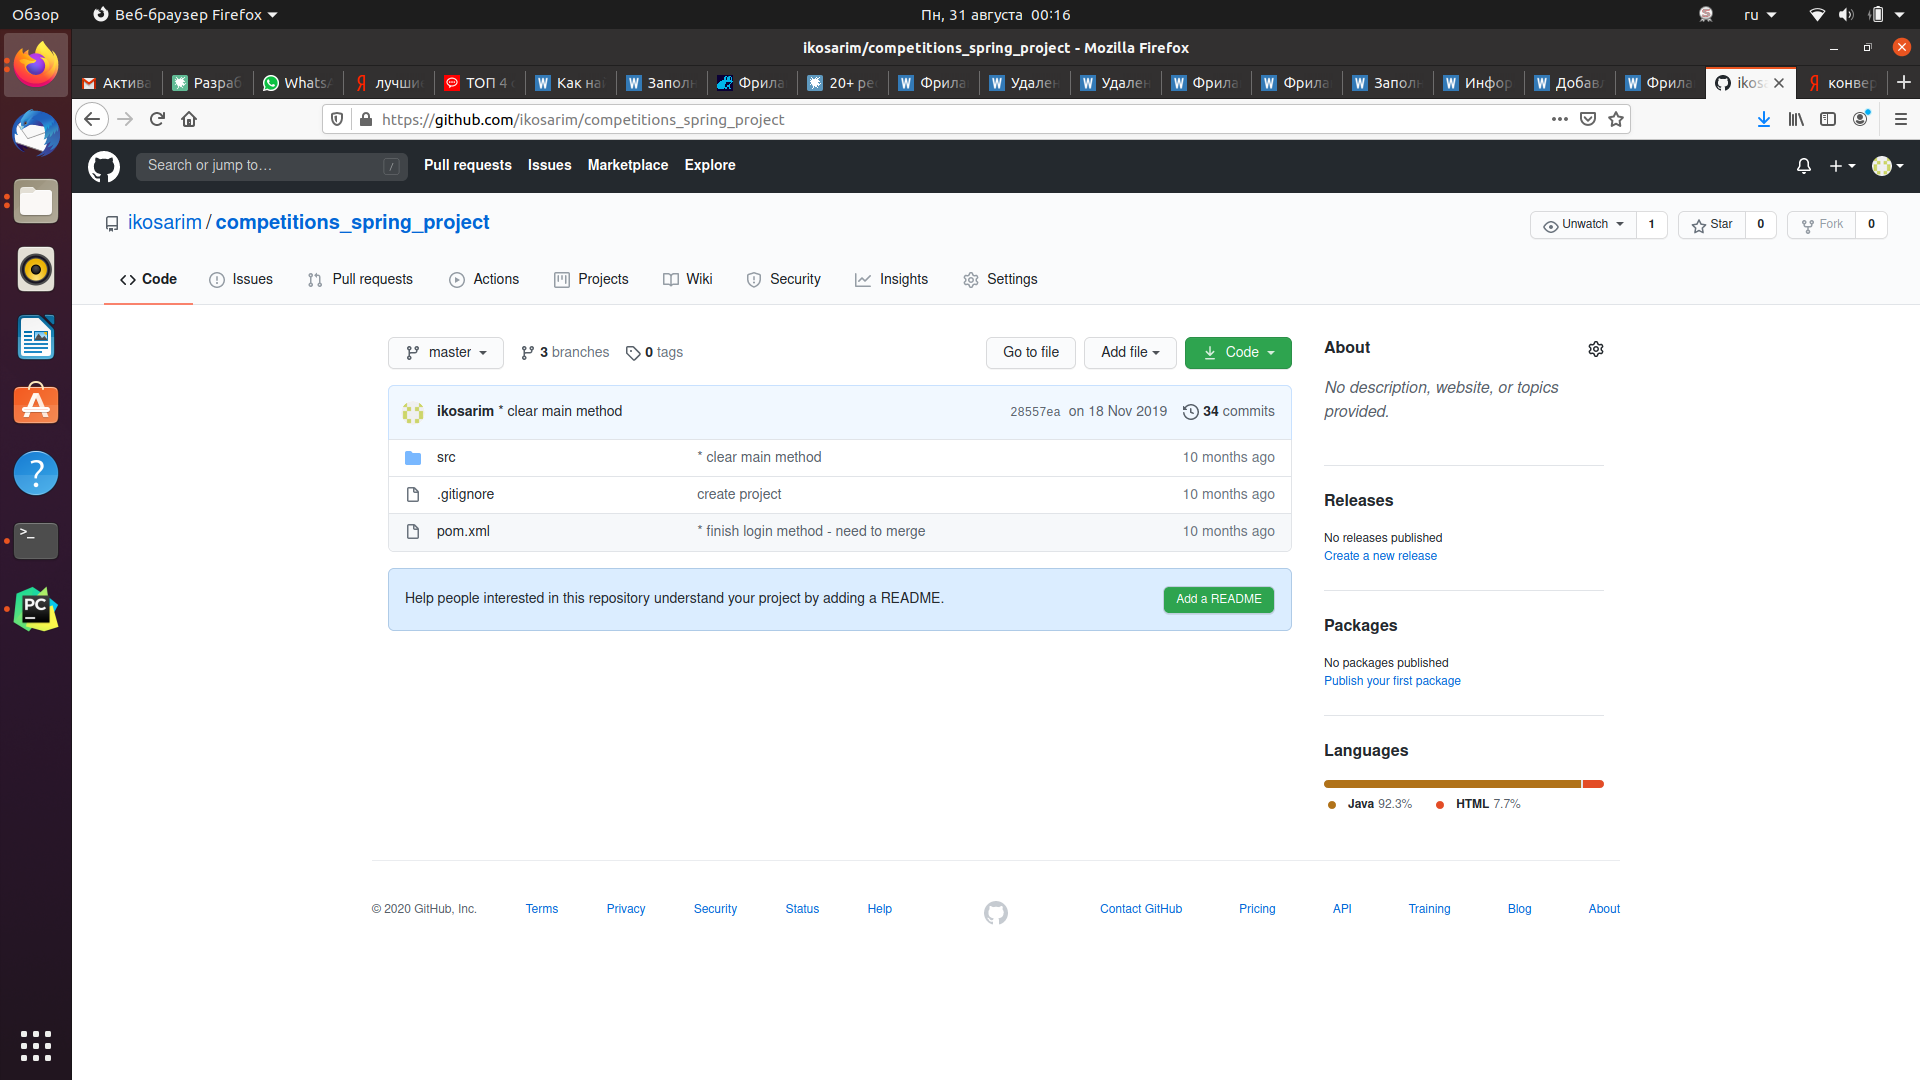Open the Firefox library icon
The image size is (1920, 1080).
pyautogui.click(x=1797, y=119)
